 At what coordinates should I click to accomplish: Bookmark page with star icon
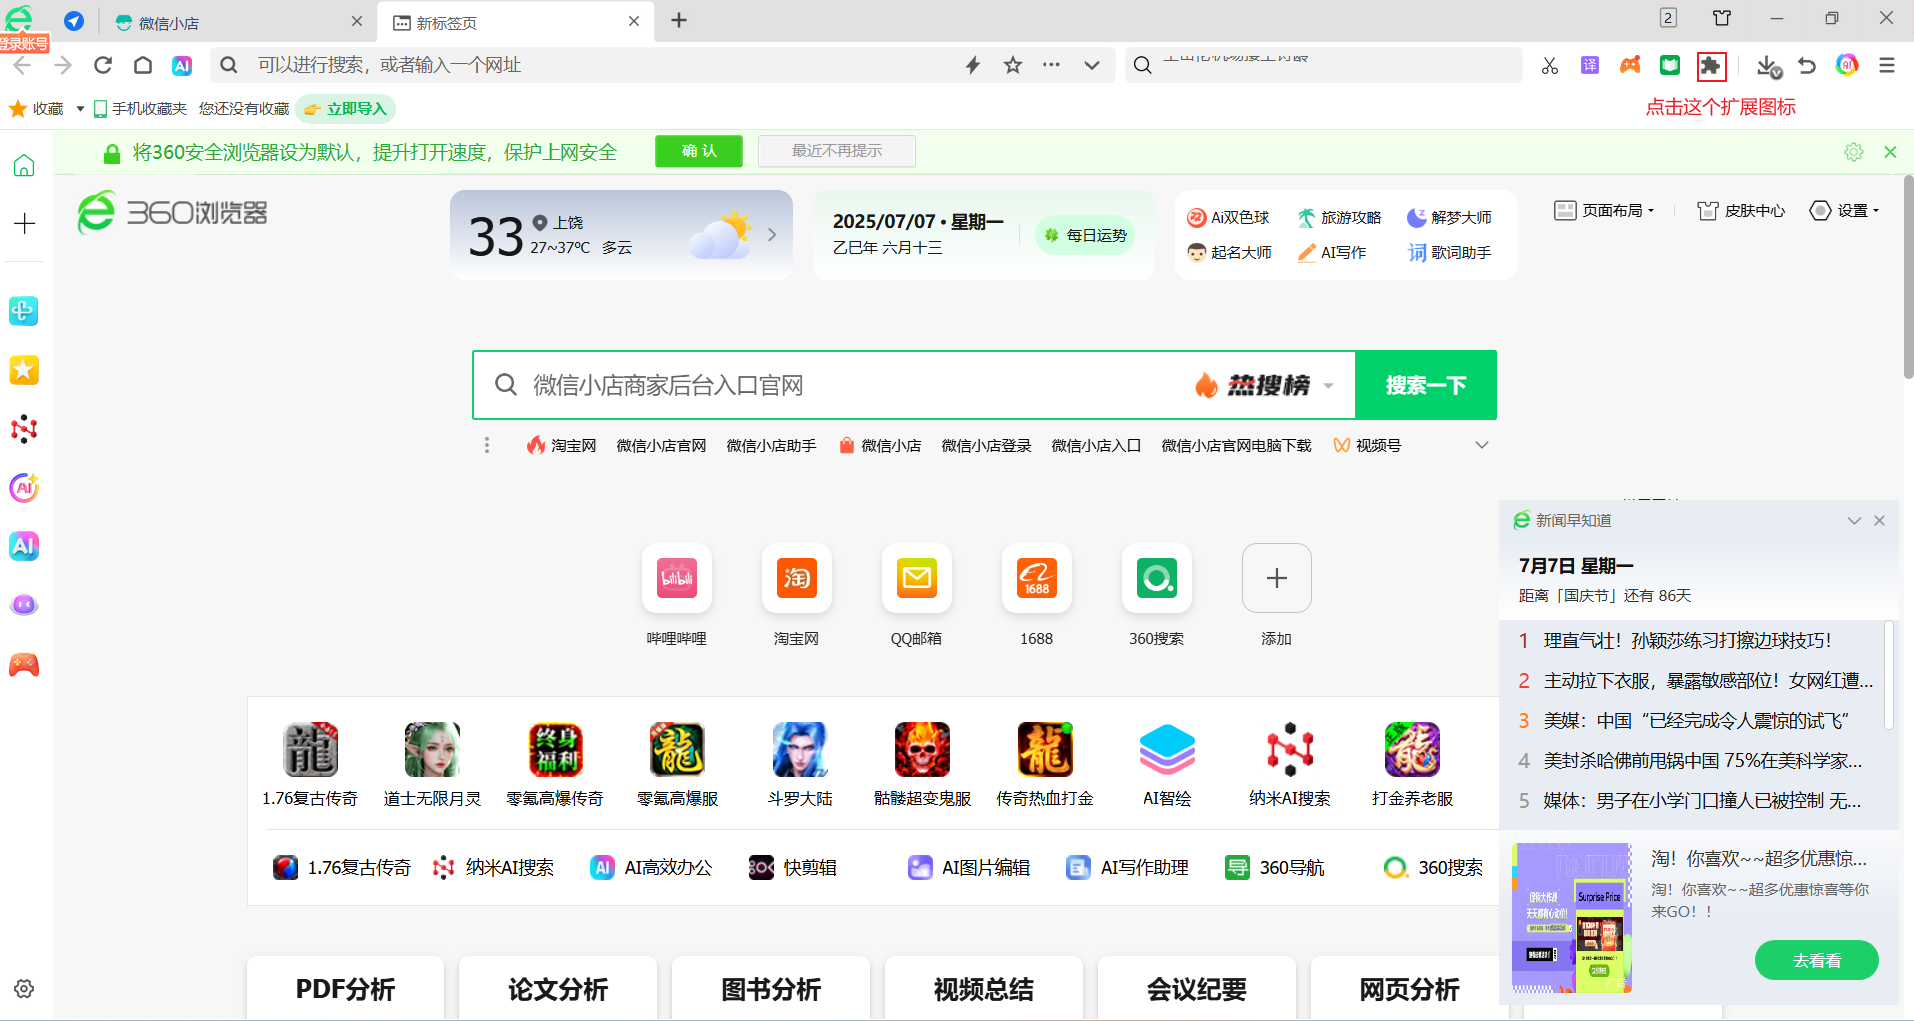point(1013,65)
